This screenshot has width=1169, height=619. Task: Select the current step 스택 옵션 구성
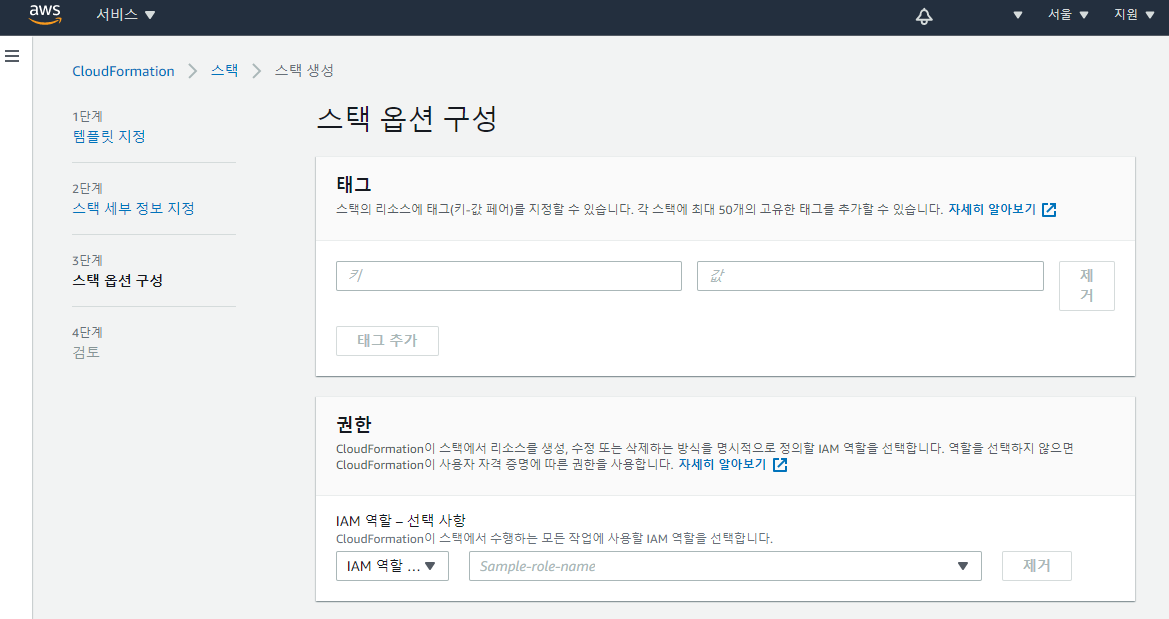coord(117,280)
